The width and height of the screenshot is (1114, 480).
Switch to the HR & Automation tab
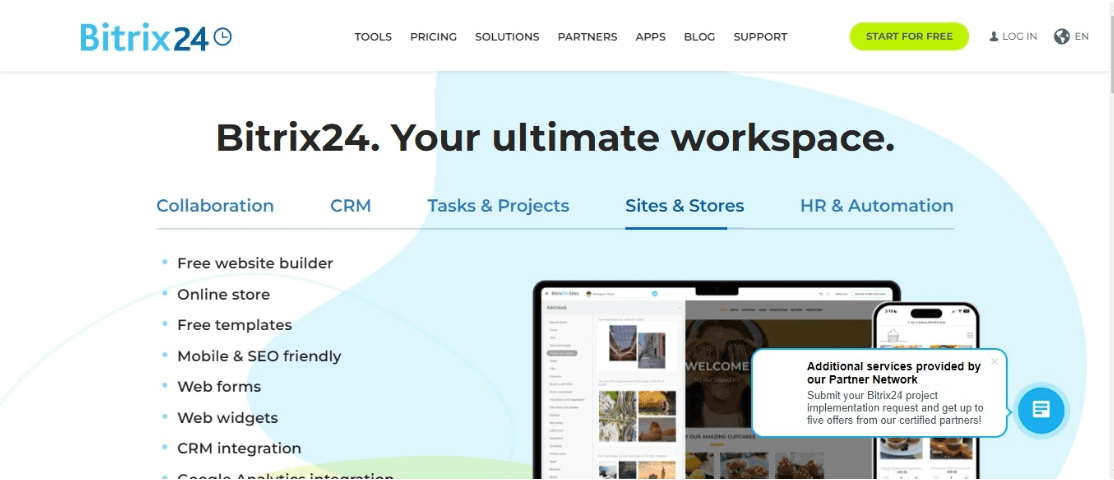point(877,206)
